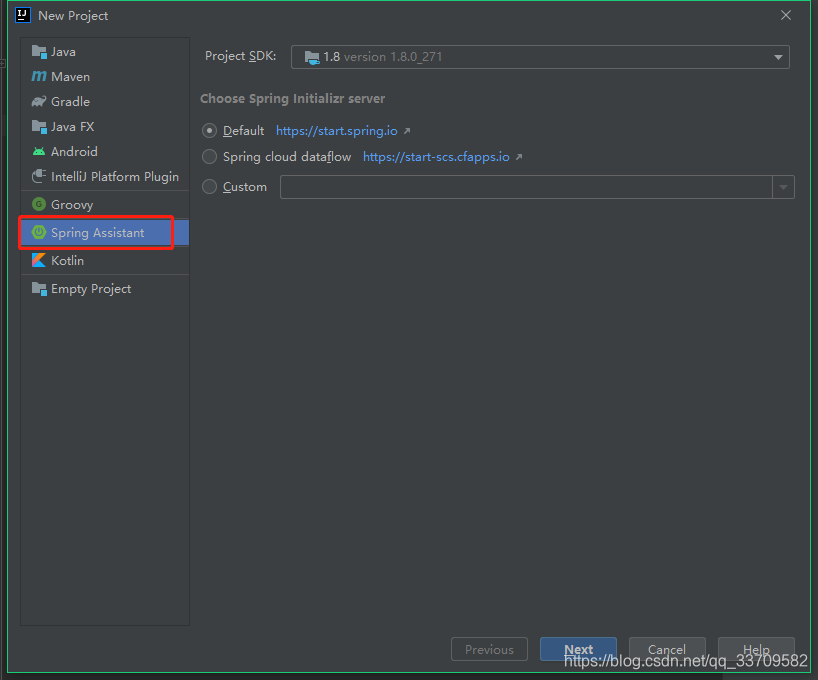Select the Custom server radio button

point(209,187)
